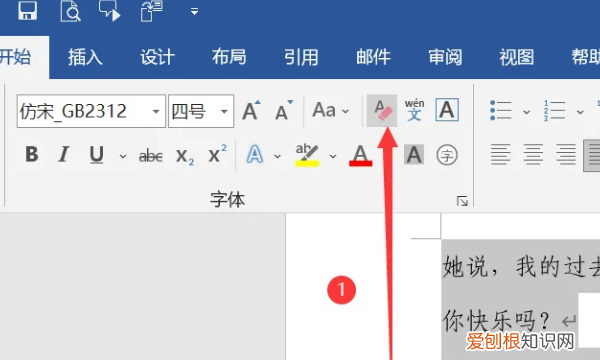
Task: Toggle subscript formatting
Action: (x=184, y=156)
